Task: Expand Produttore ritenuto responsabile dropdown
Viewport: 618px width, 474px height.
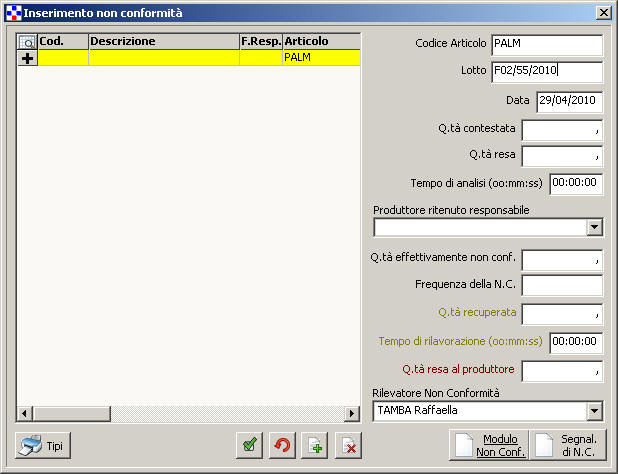Action: pyautogui.click(x=595, y=227)
